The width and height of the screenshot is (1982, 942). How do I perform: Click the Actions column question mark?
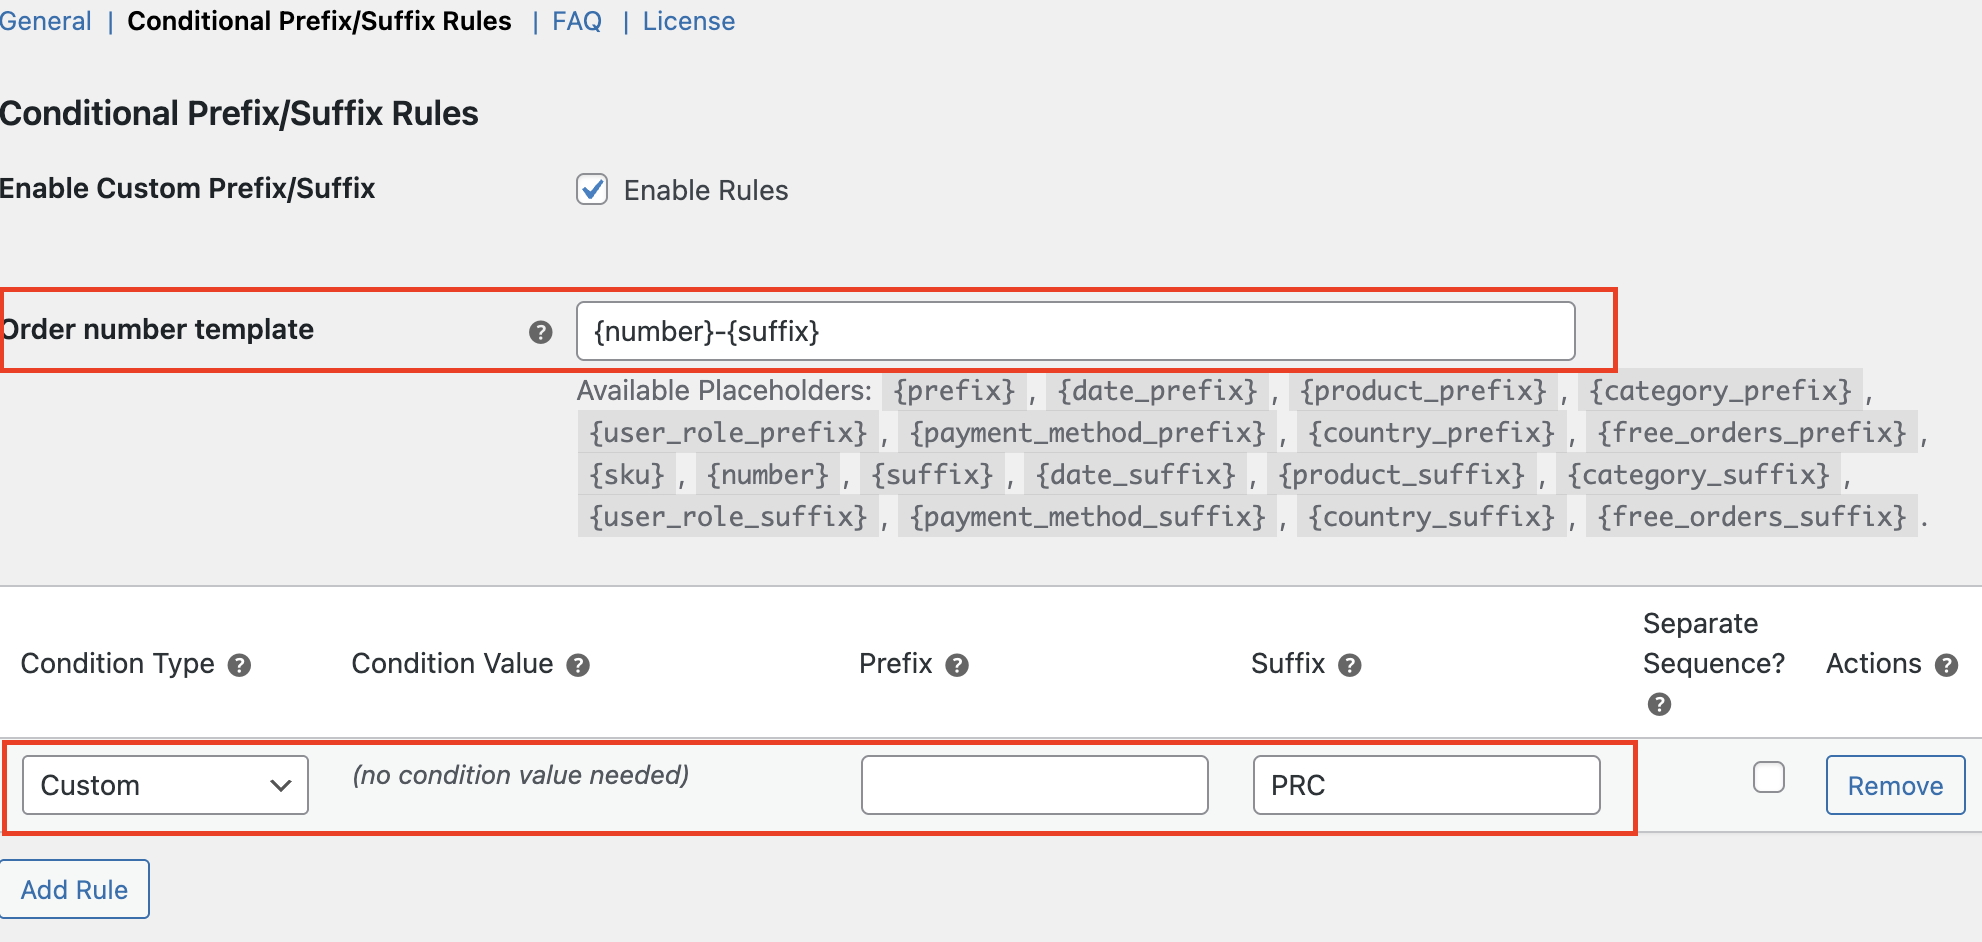tap(1947, 664)
